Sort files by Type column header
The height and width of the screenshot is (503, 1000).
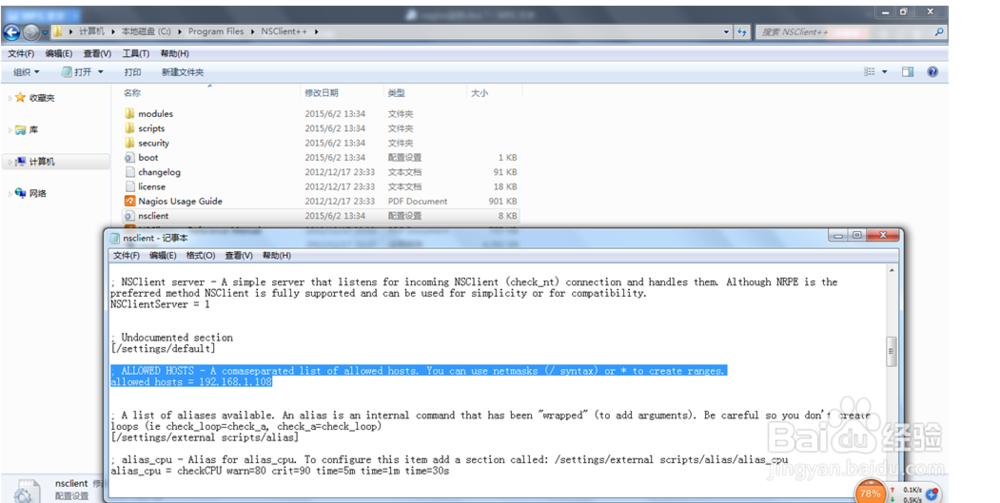(396, 93)
